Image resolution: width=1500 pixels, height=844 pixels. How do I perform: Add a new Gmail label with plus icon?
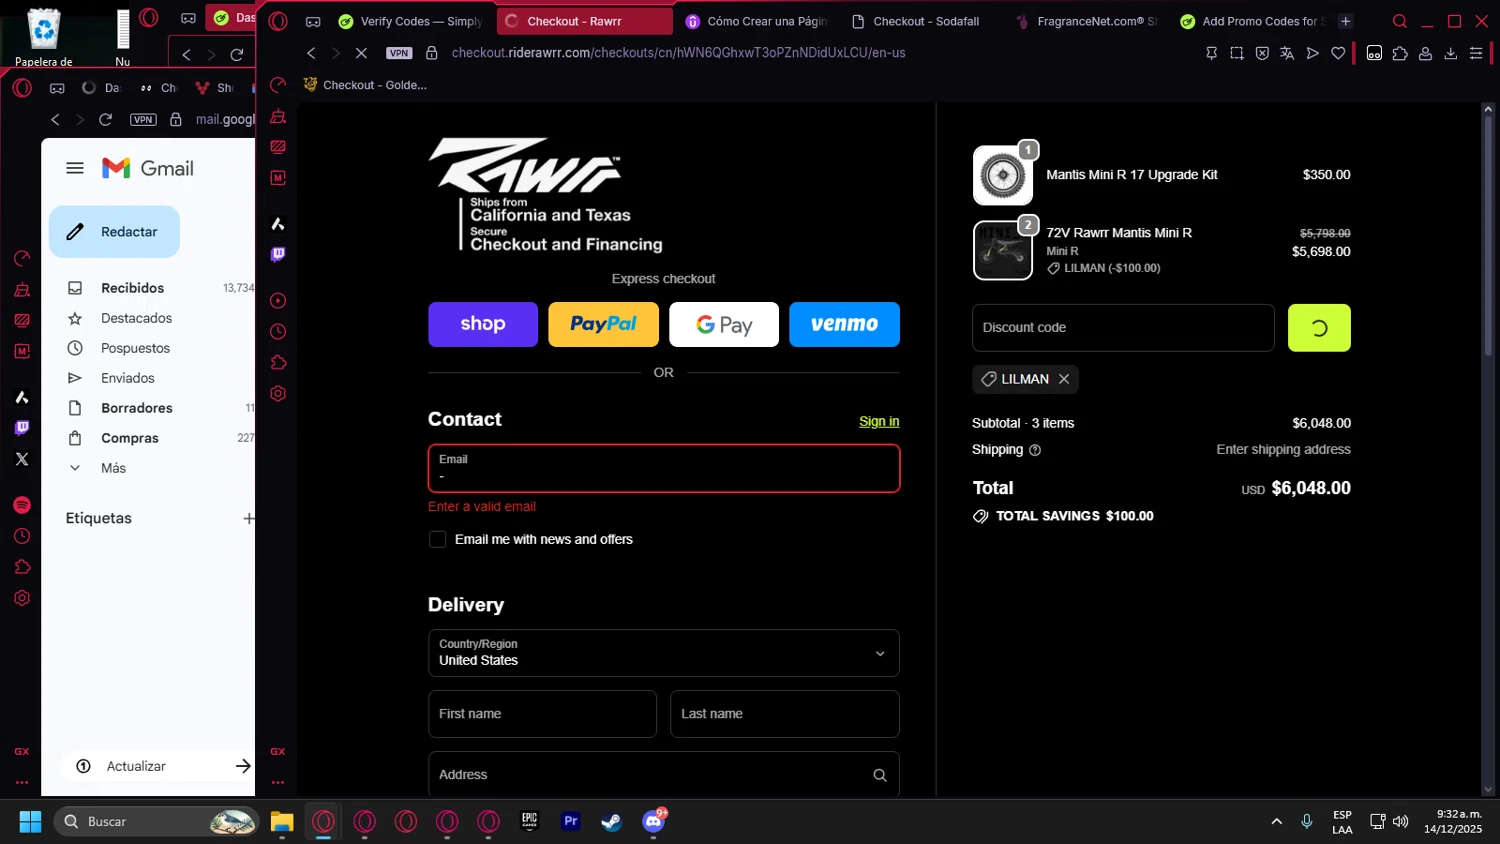248,518
